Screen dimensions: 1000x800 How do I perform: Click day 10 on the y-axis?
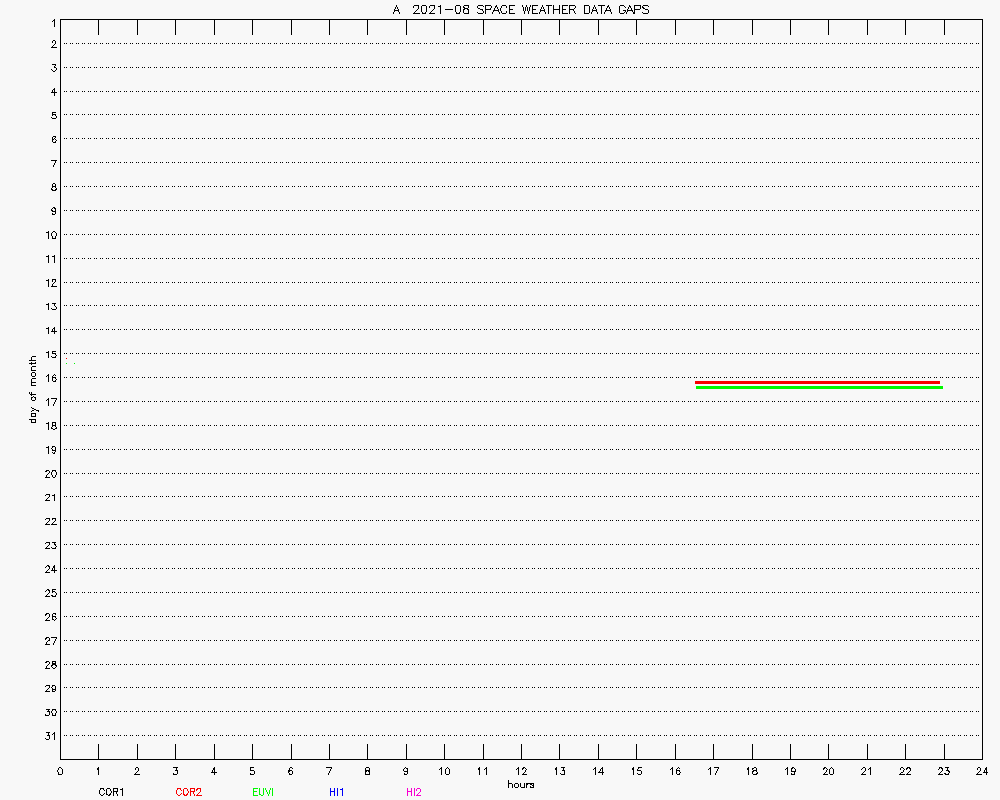click(50, 235)
